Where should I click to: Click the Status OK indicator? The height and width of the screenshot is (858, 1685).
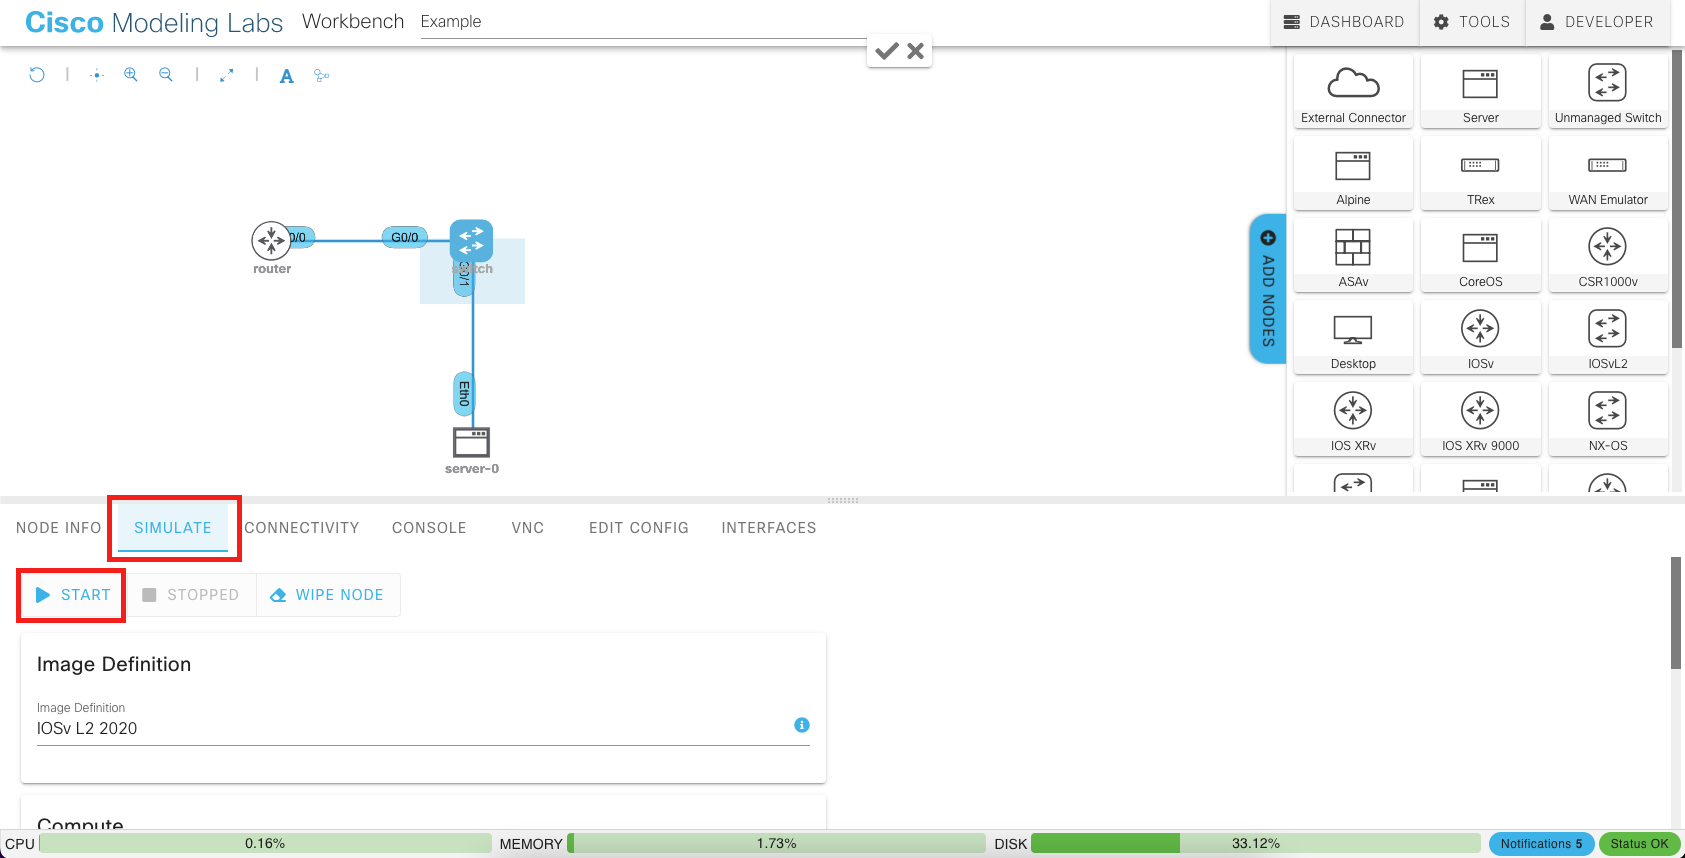coord(1639,844)
